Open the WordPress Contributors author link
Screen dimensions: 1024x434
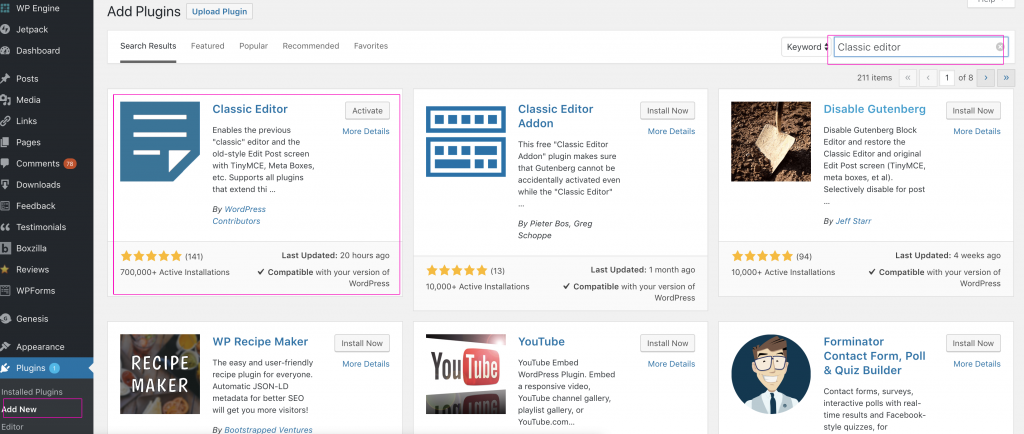240,215
